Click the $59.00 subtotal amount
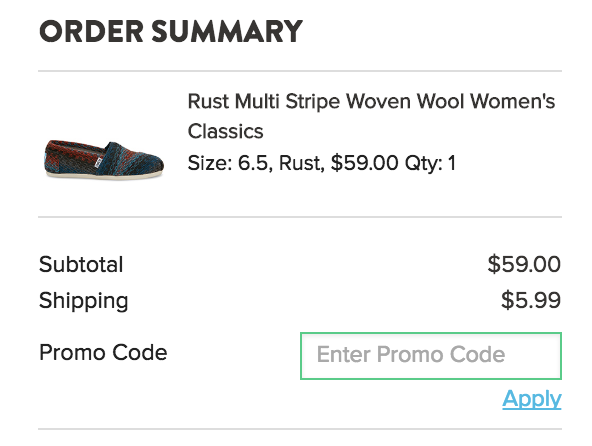The image size is (592, 446). [x=524, y=264]
